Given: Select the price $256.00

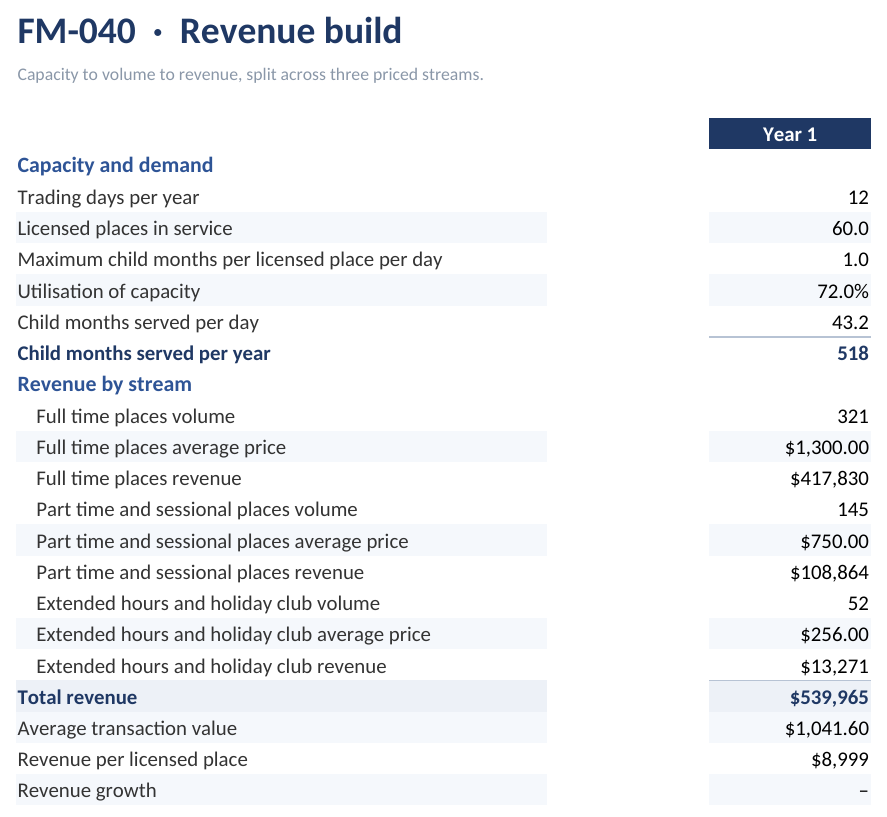Looking at the screenshot, I should coord(834,635).
